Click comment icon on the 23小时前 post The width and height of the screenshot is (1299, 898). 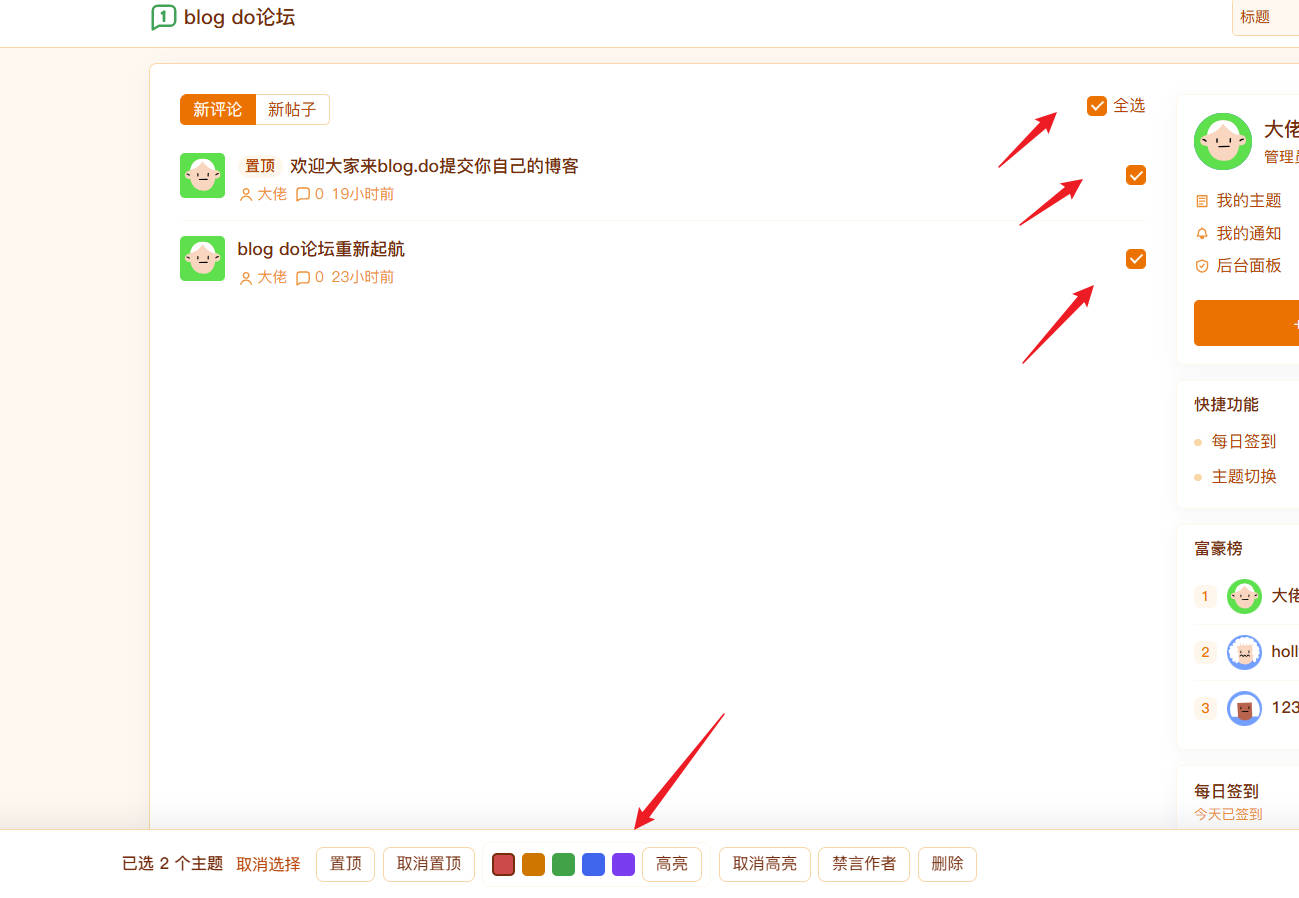click(x=303, y=277)
